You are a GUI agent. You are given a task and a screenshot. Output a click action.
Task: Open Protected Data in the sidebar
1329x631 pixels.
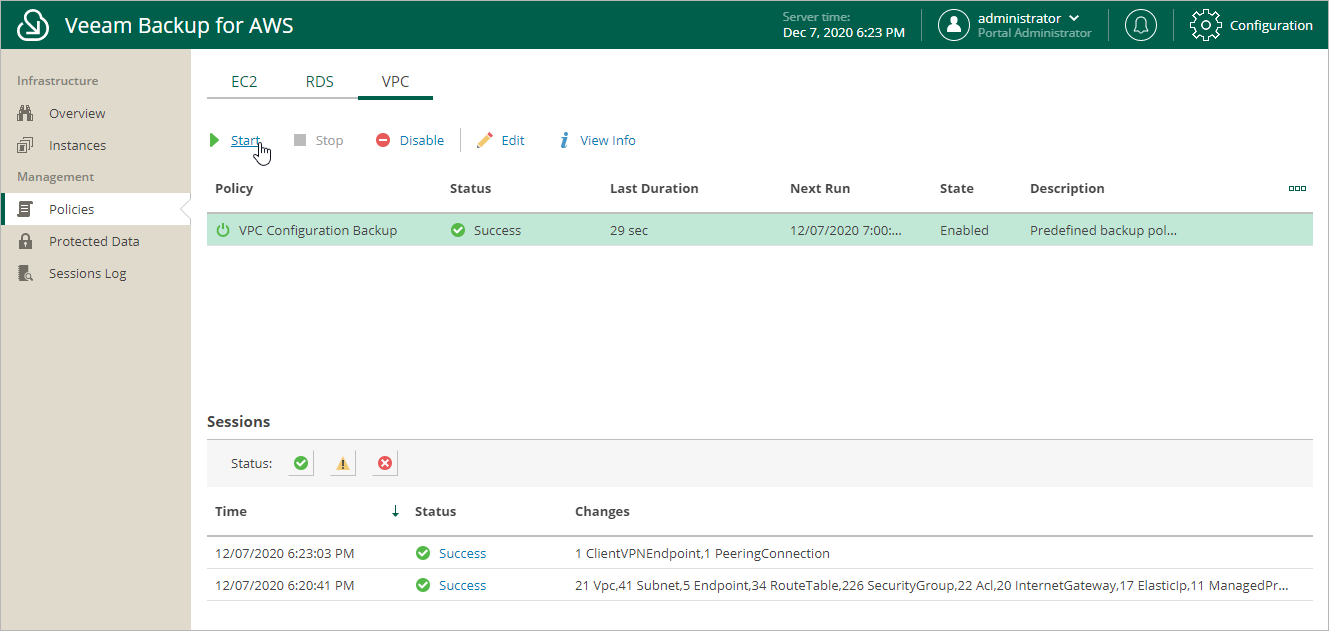pyautogui.click(x=94, y=242)
